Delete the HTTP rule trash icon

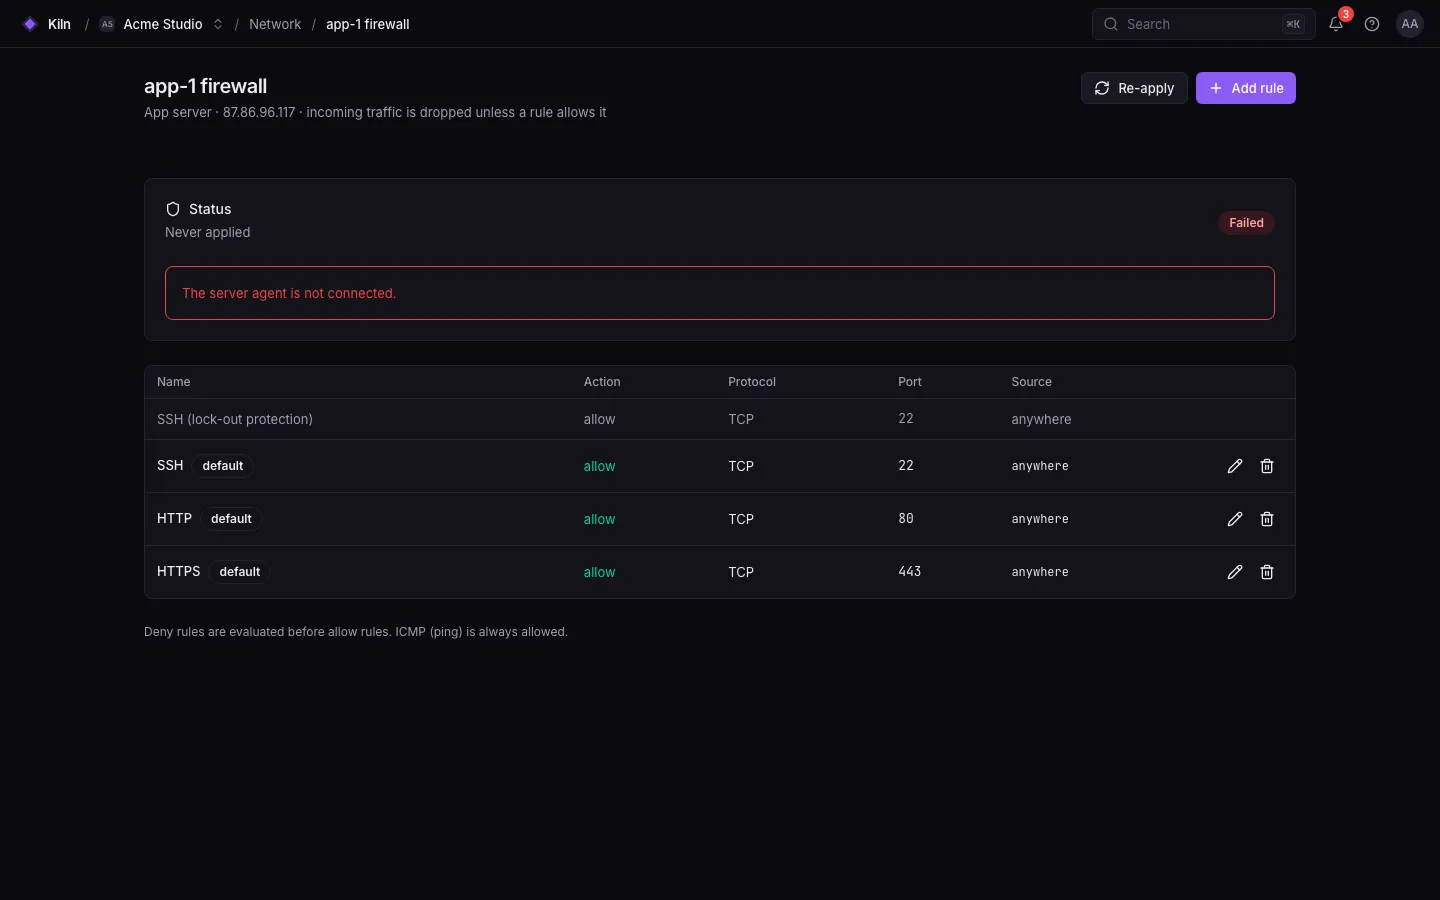click(1267, 519)
